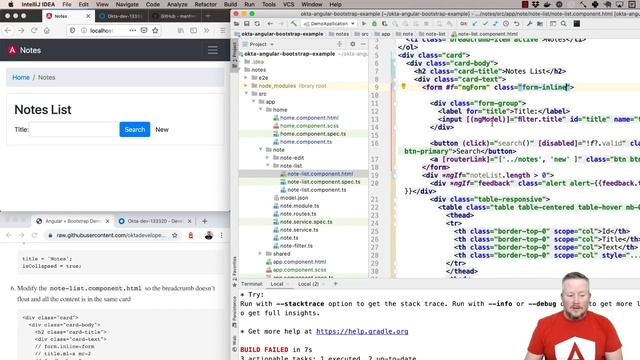The image size is (640, 360).
Task: Bookmark page with Firefox star icon
Action: click(x=155, y=31)
